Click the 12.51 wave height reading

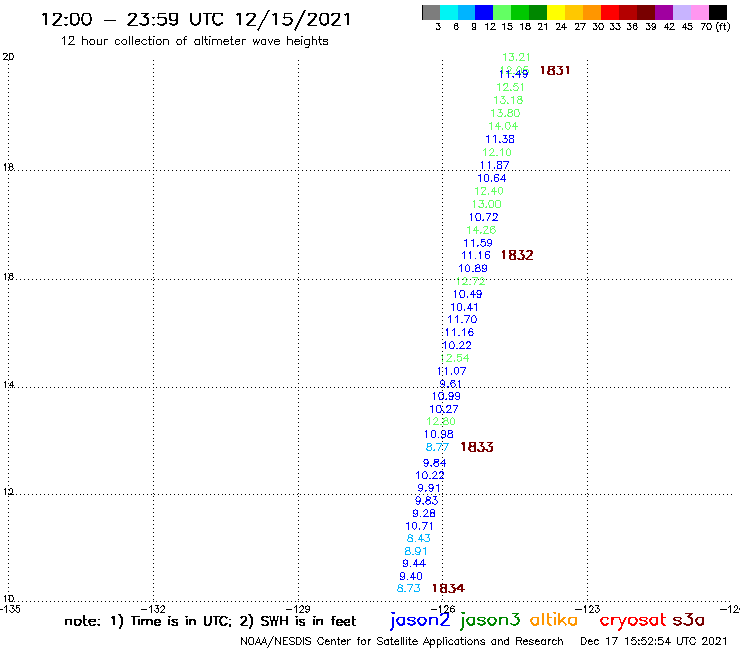[510, 87]
